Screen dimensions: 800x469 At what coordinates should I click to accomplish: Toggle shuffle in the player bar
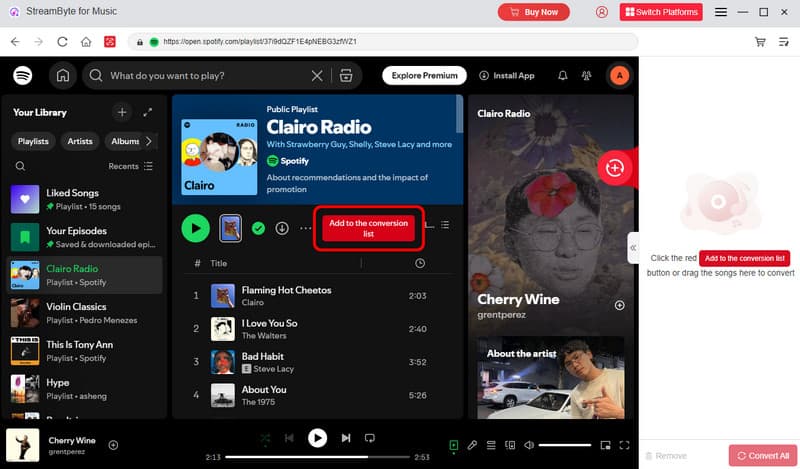coord(265,438)
